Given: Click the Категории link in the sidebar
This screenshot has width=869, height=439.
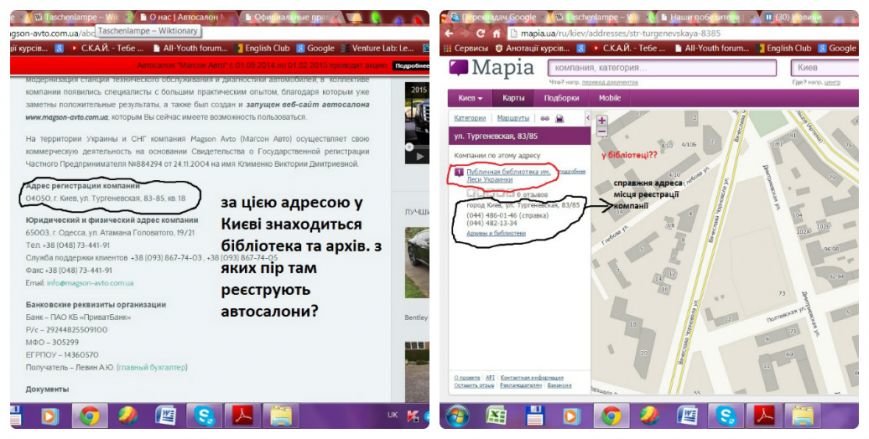Looking at the screenshot, I should (469, 119).
